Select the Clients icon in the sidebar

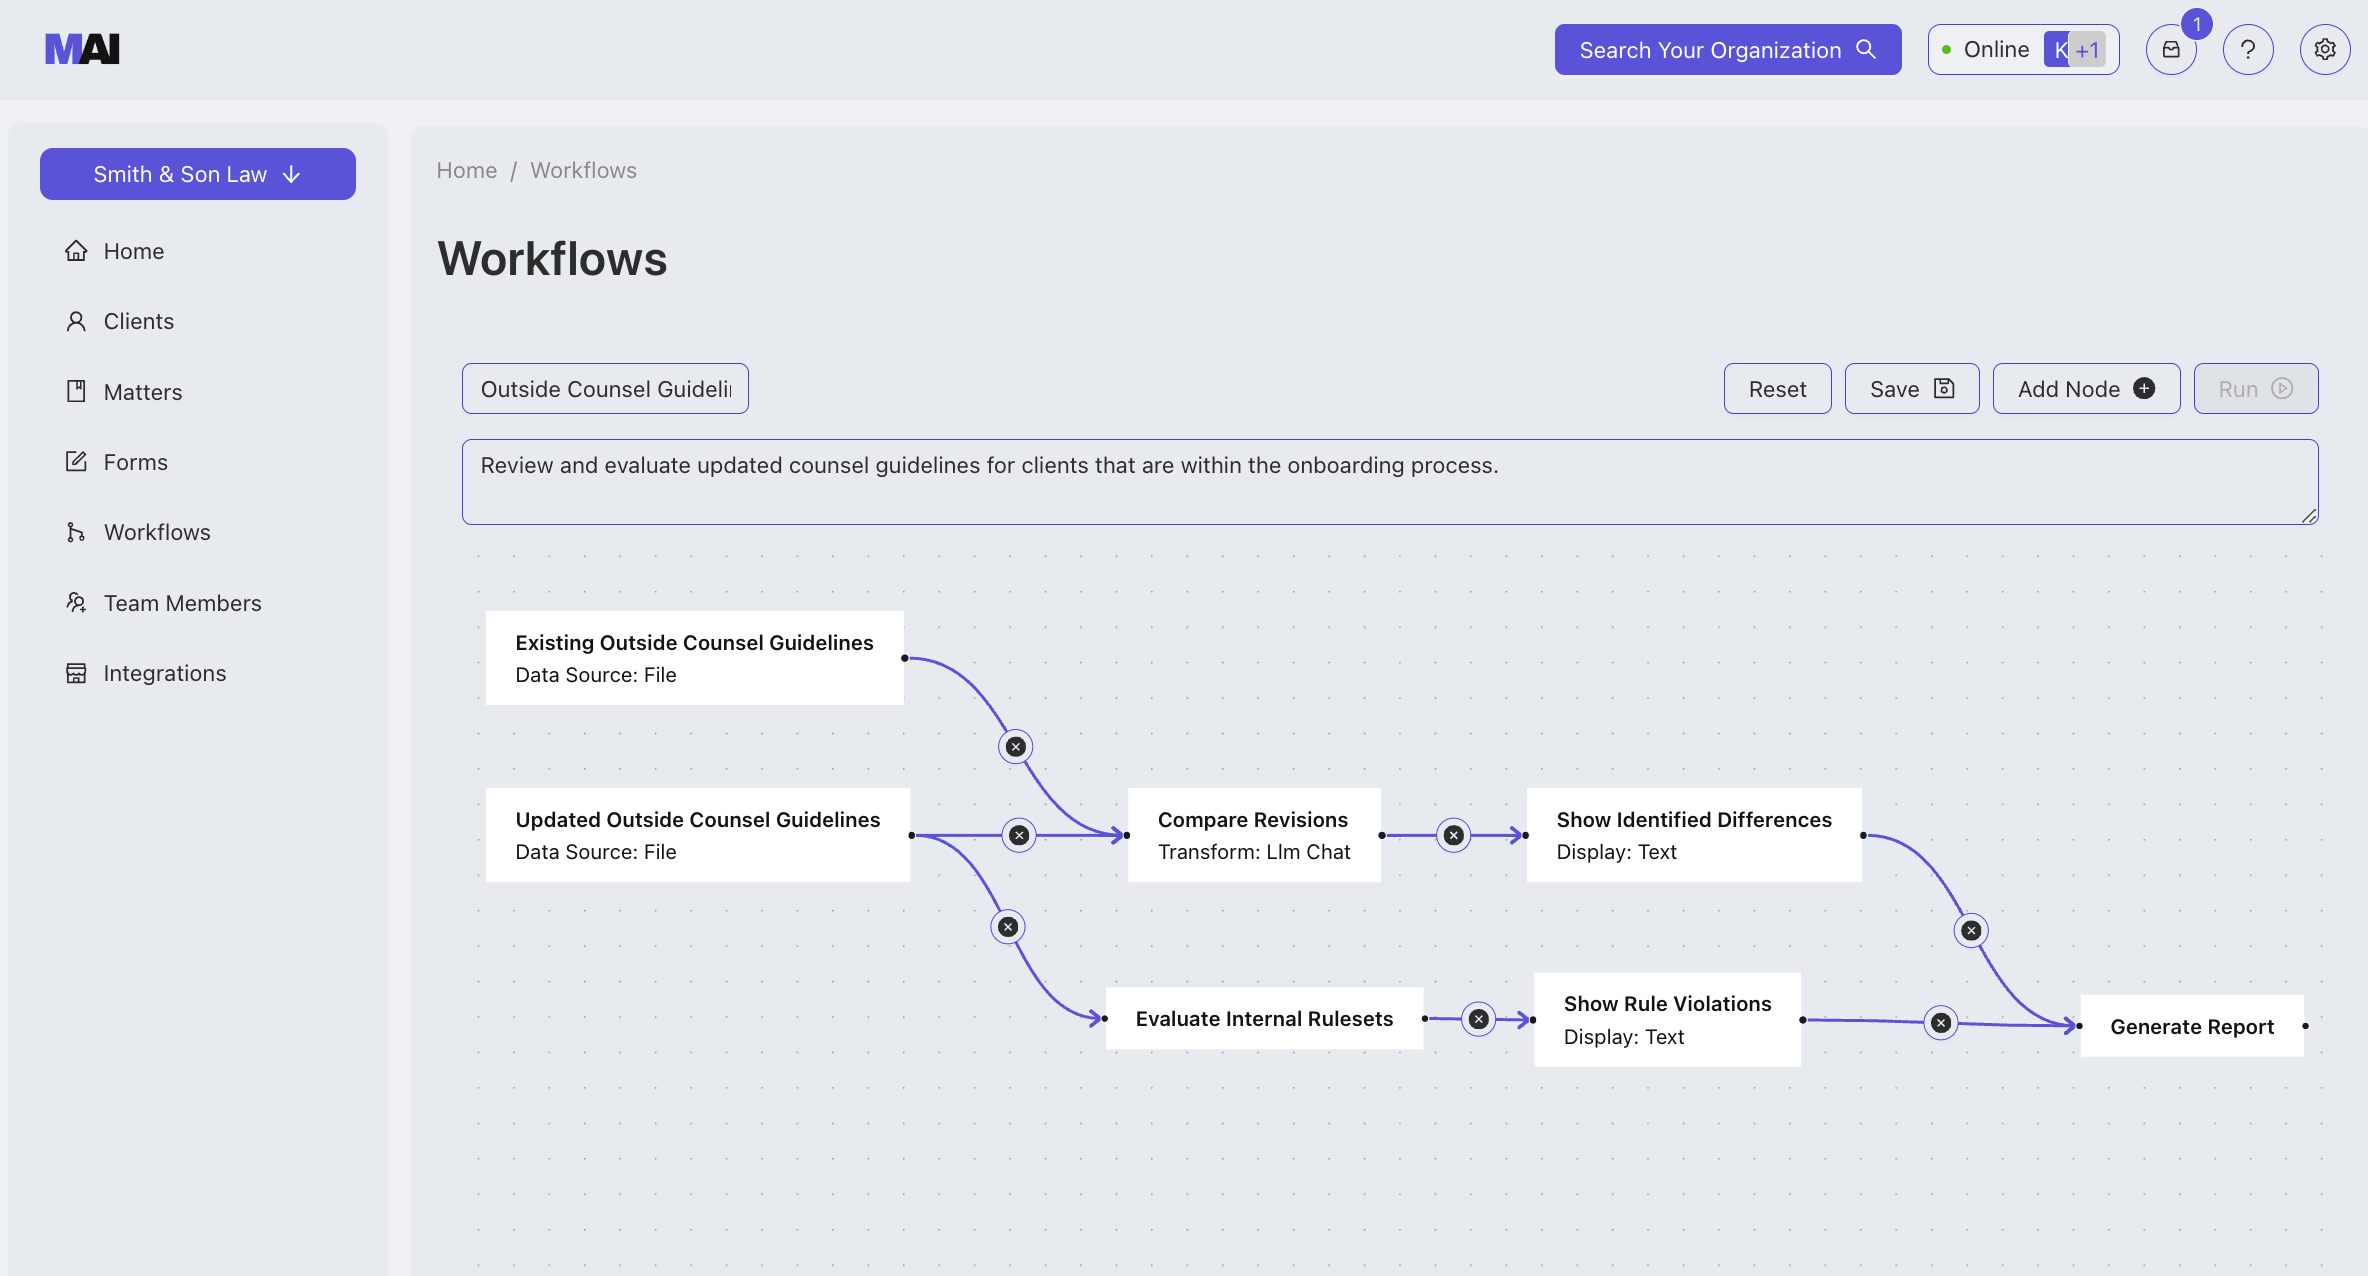coord(77,320)
